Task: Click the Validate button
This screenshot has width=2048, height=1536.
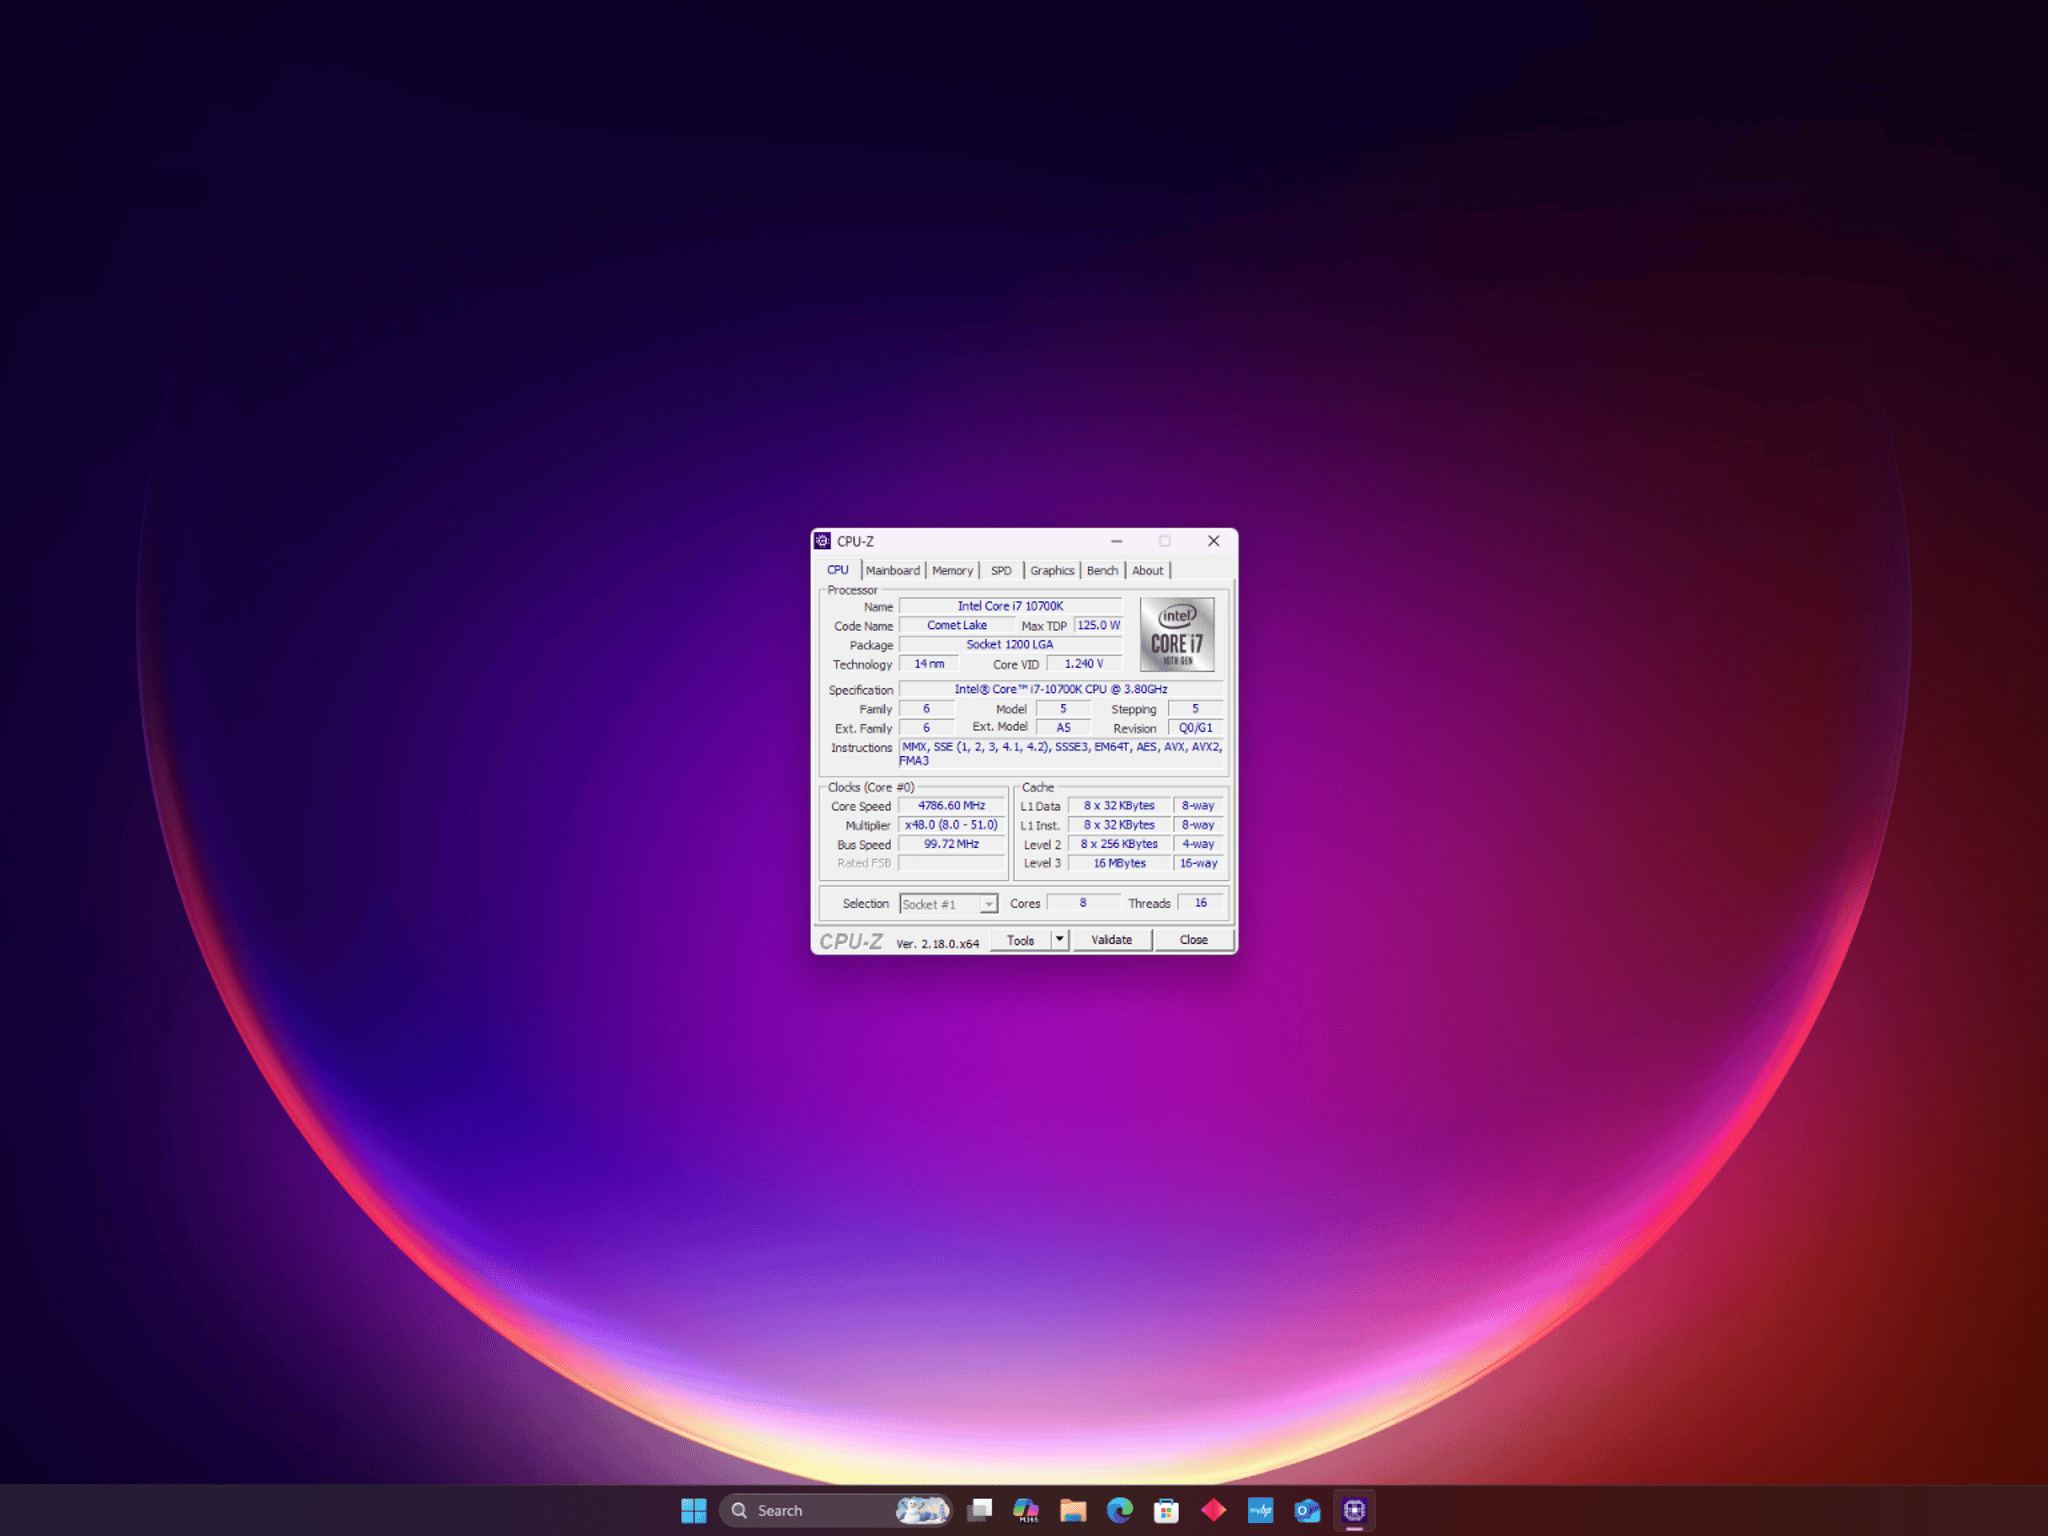Action: click(1112, 940)
